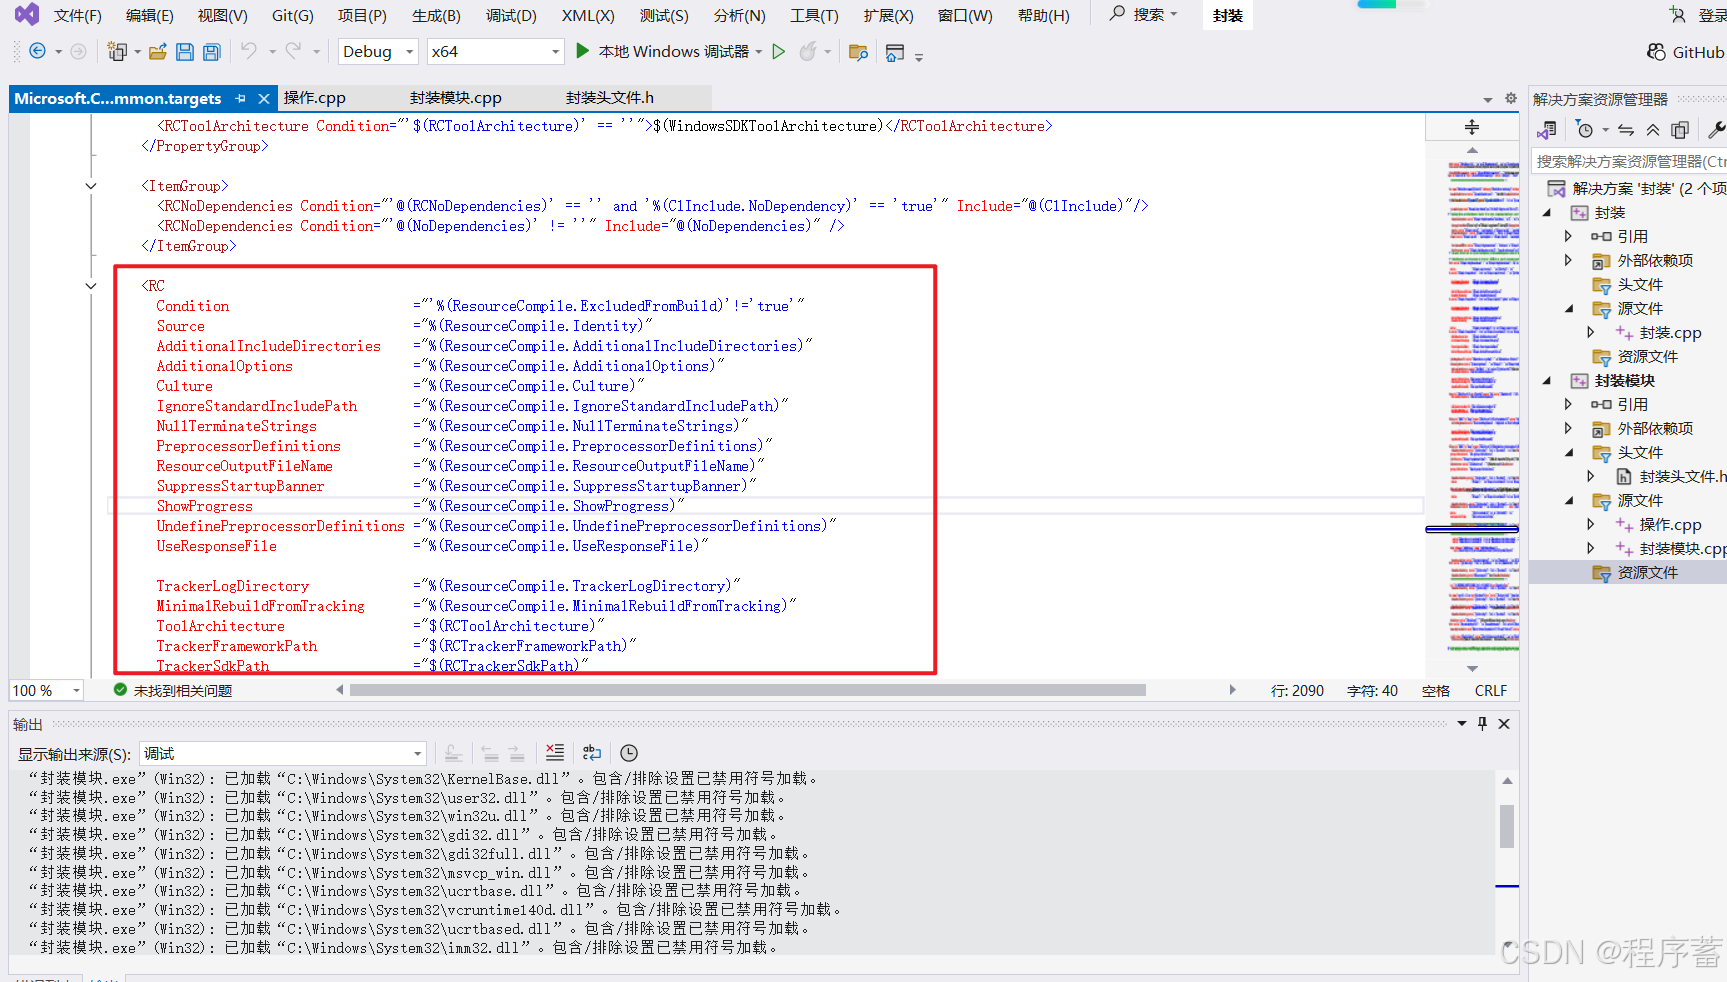
Task: Click the Solution Explorer search field
Action: [1629, 161]
